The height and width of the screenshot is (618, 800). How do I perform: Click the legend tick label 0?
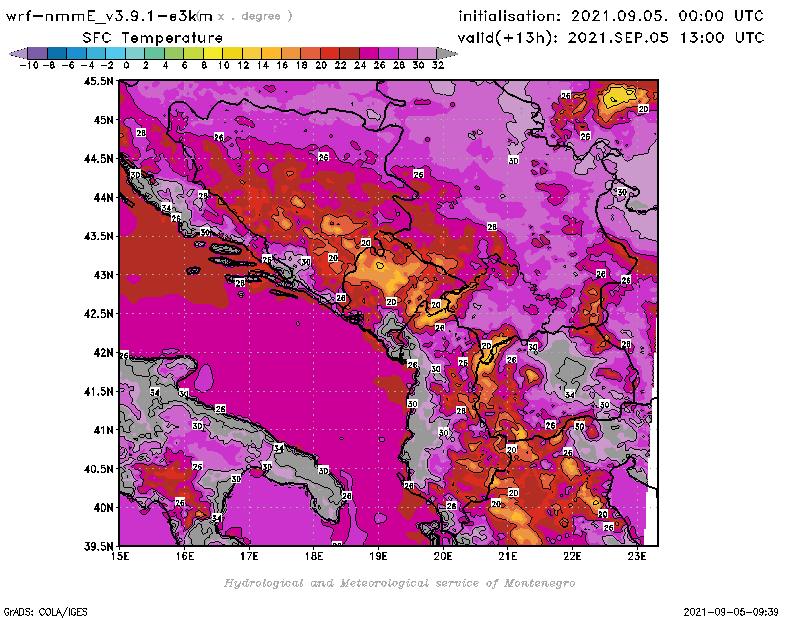tap(126, 65)
